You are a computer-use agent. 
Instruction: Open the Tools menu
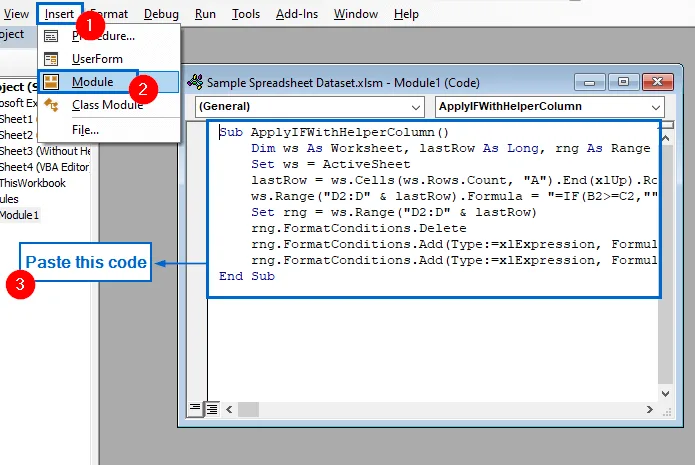coord(246,14)
